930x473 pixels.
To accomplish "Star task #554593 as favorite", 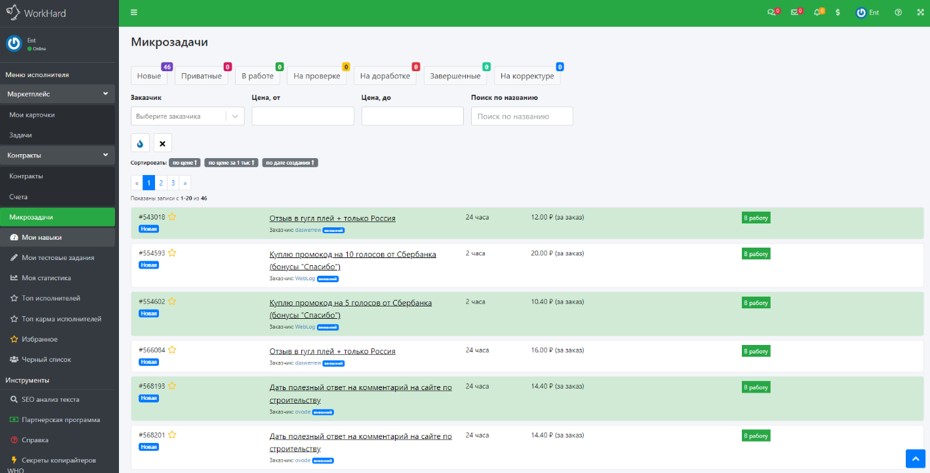I will tap(172, 253).
